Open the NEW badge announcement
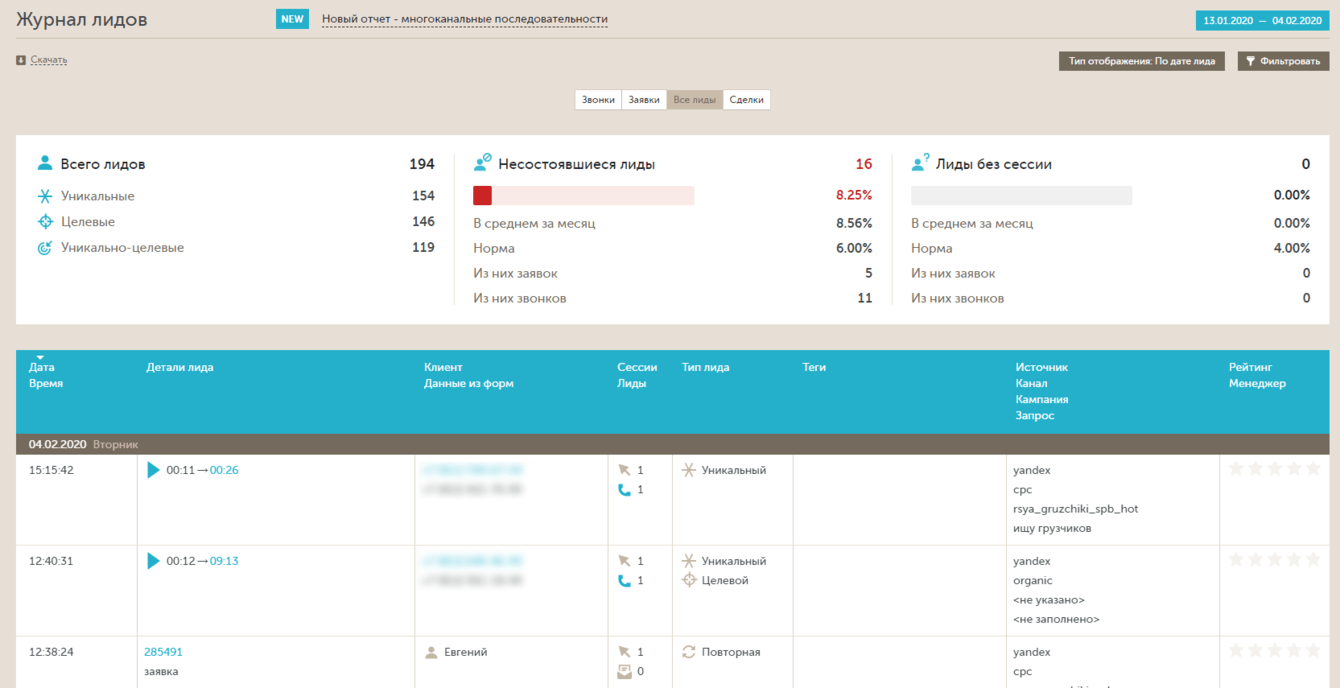Image resolution: width=1340 pixels, height=688 pixels. 293,19
